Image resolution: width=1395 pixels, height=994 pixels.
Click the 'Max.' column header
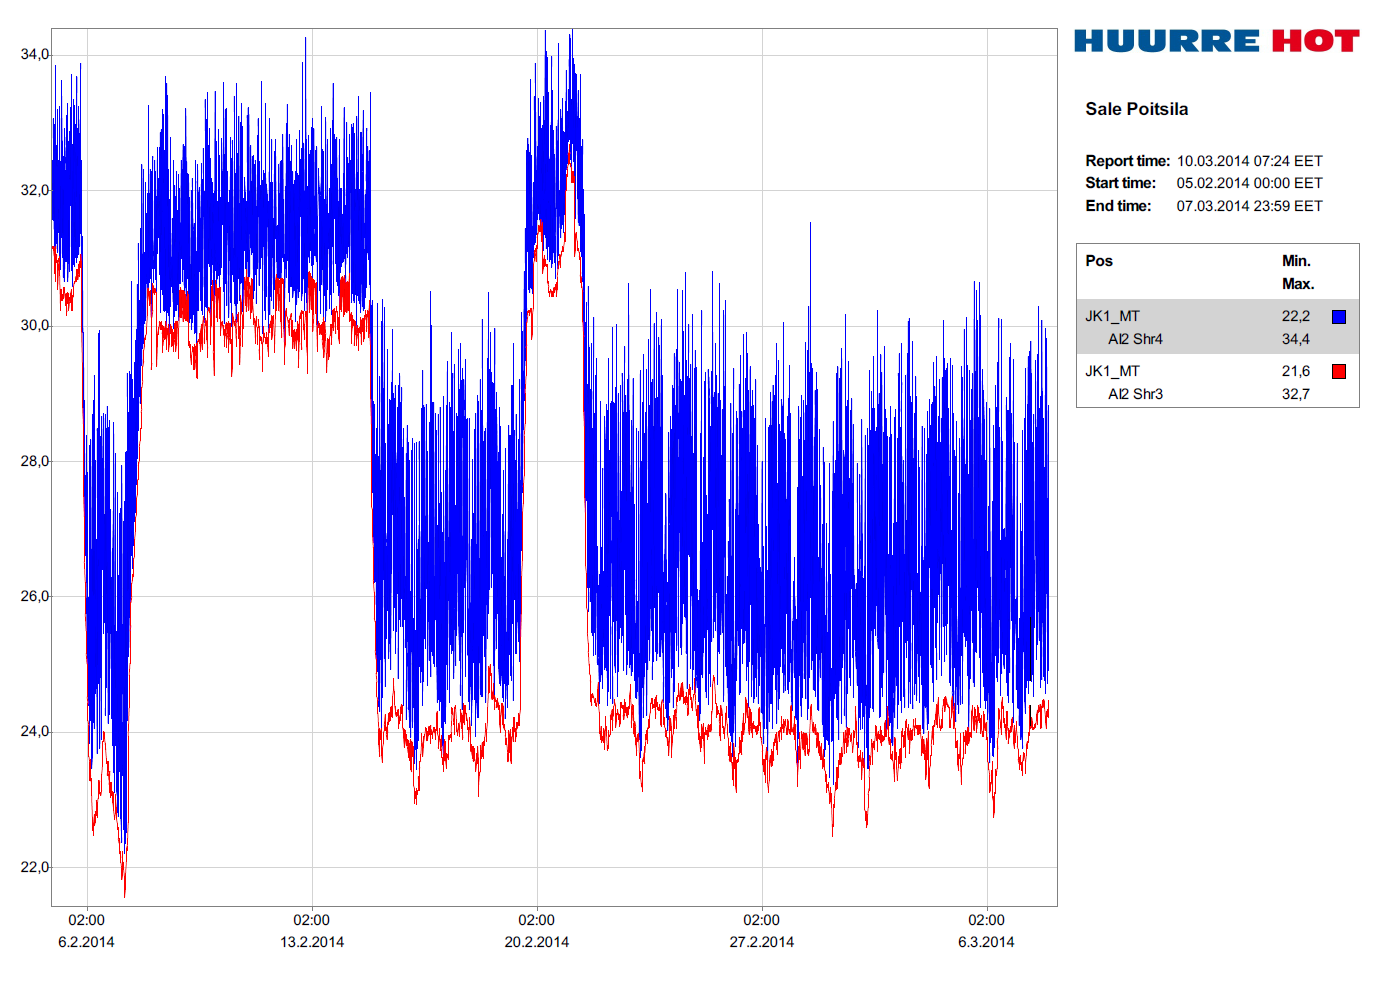pyautogui.click(x=1298, y=284)
